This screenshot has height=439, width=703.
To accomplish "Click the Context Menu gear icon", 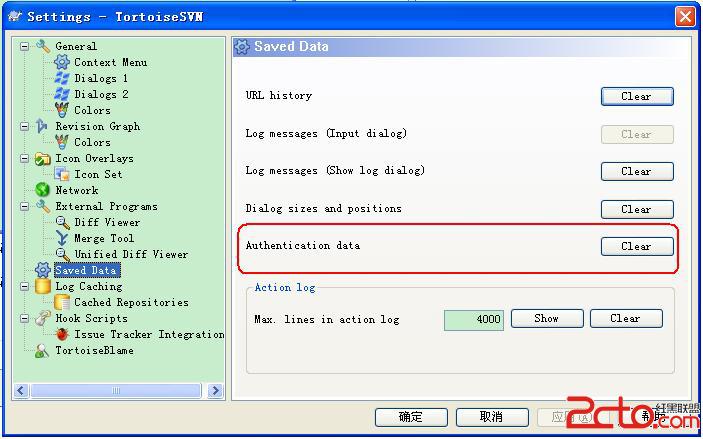I will 62,62.
